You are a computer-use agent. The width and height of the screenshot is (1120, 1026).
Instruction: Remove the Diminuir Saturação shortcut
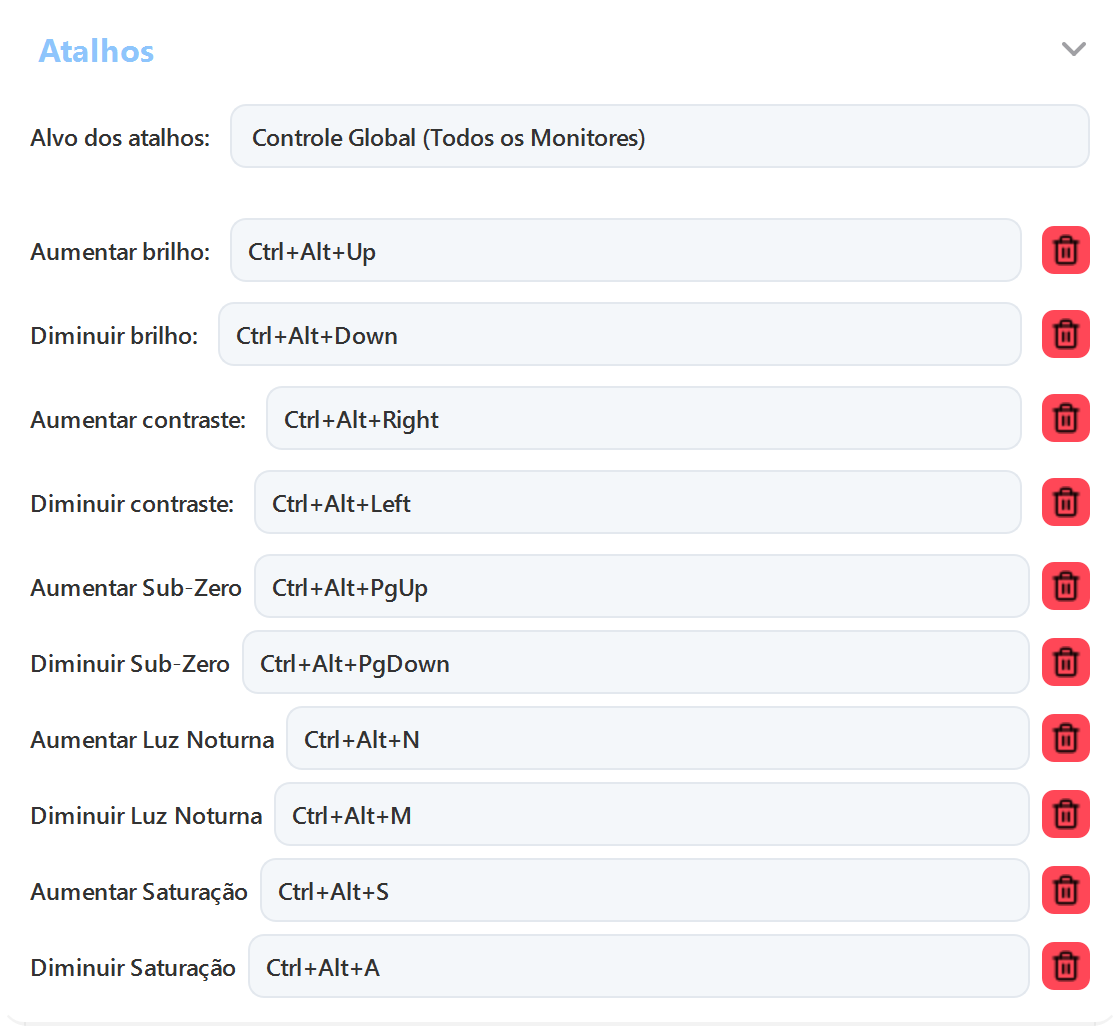click(x=1065, y=966)
